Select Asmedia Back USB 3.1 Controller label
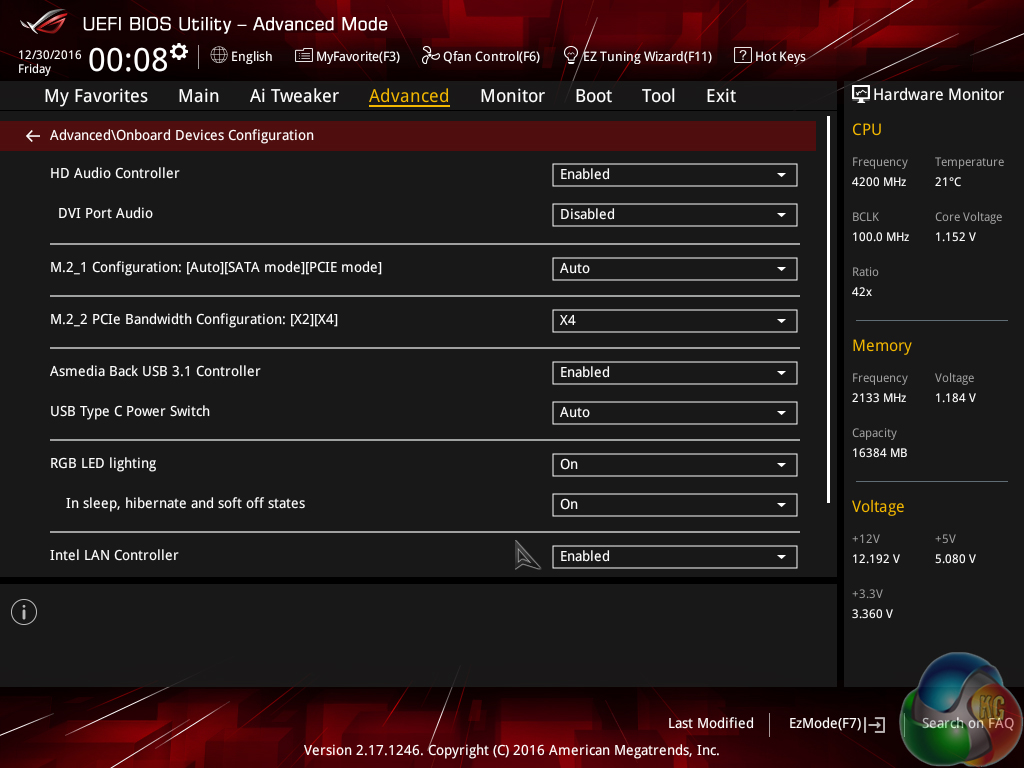This screenshot has height=768, width=1024. 155,371
